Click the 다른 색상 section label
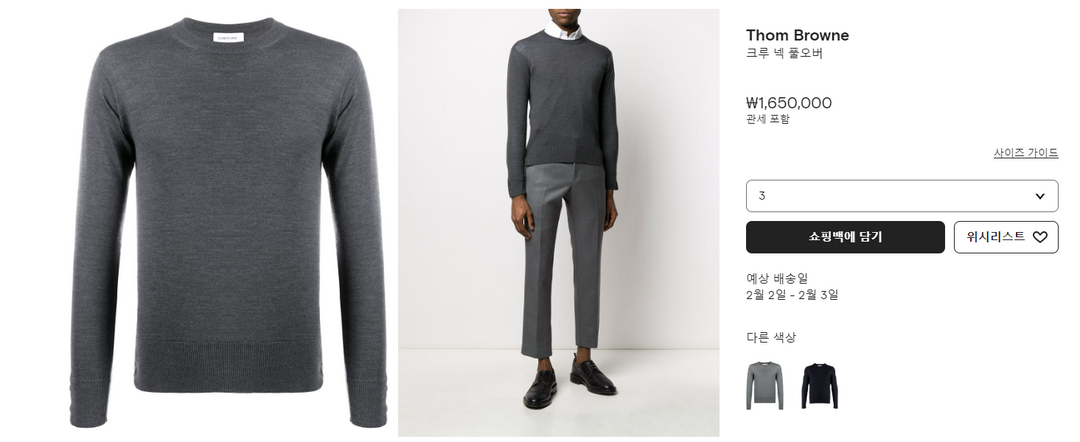The width and height of the screenshot is (1080, 442). coord(771,337)
